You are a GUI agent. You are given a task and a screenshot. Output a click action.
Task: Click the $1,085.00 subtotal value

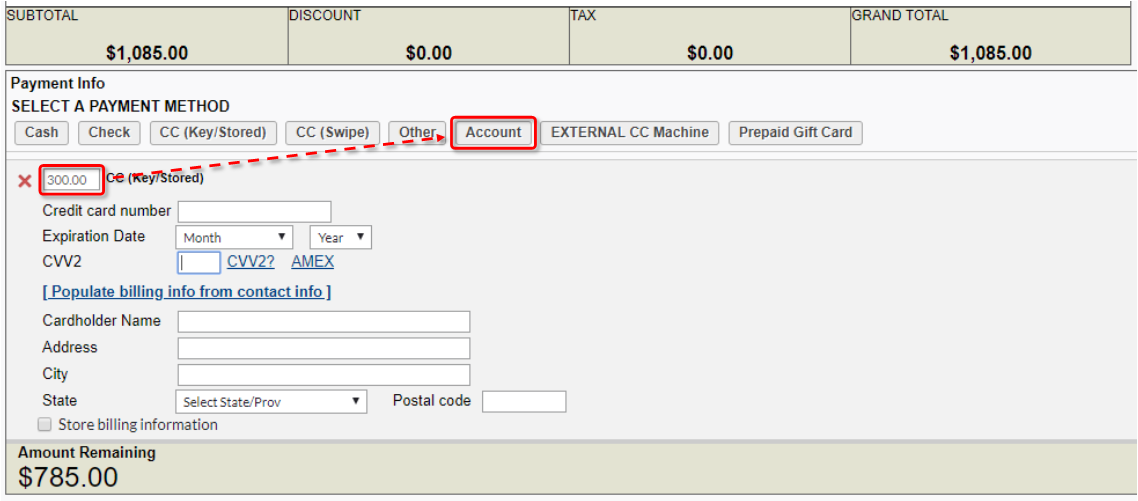click(147, 52)
